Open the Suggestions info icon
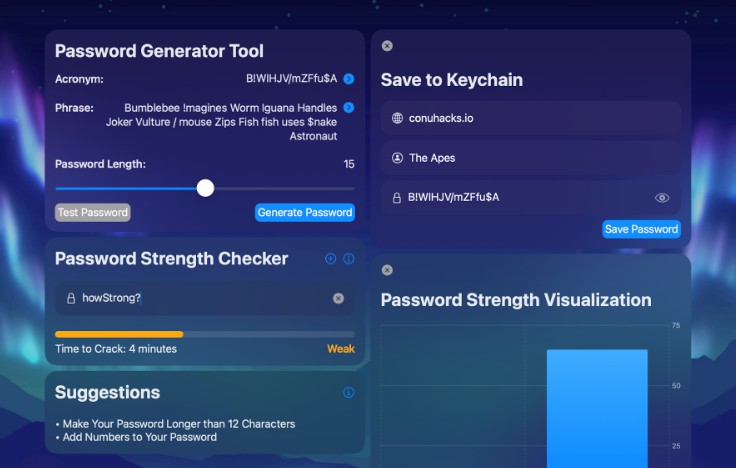The height and width of the screenshot is (468, 736). 348,393
